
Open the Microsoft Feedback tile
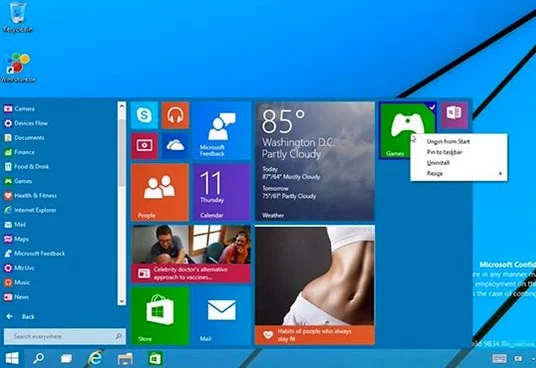tap(222, 130)
